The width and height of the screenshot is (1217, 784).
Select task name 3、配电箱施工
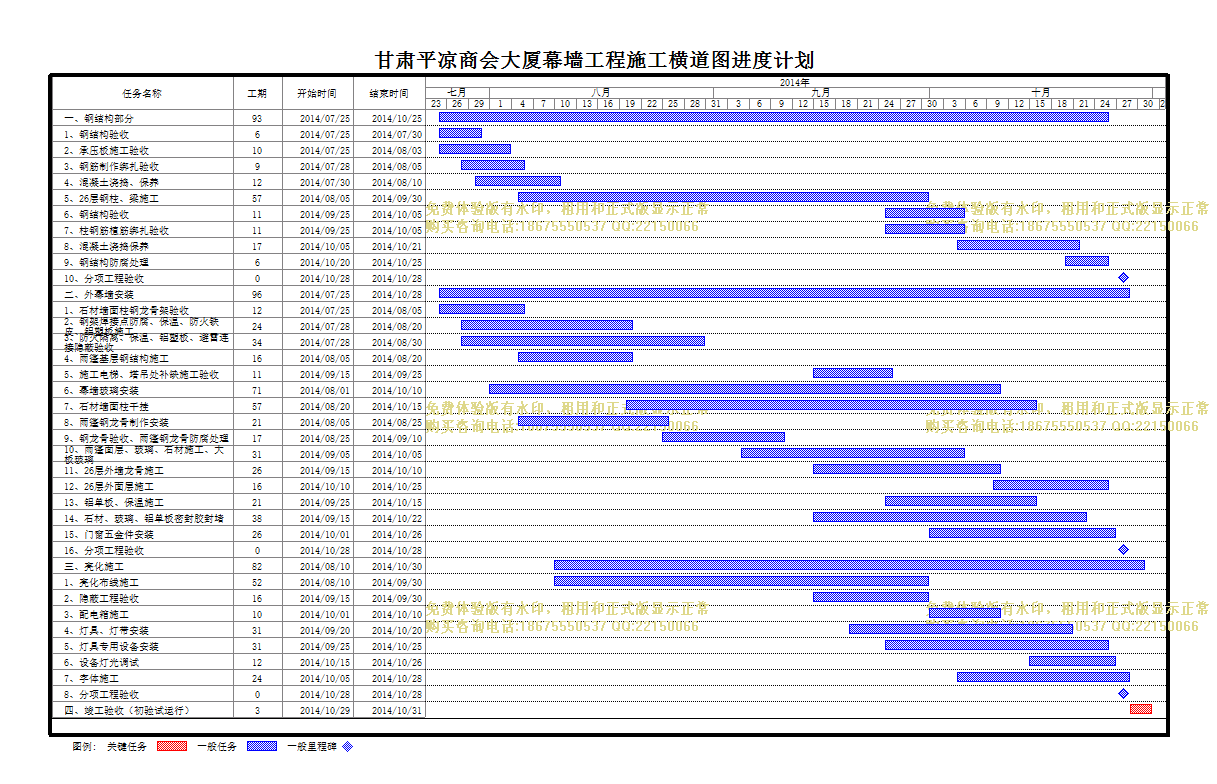[96, 614]
